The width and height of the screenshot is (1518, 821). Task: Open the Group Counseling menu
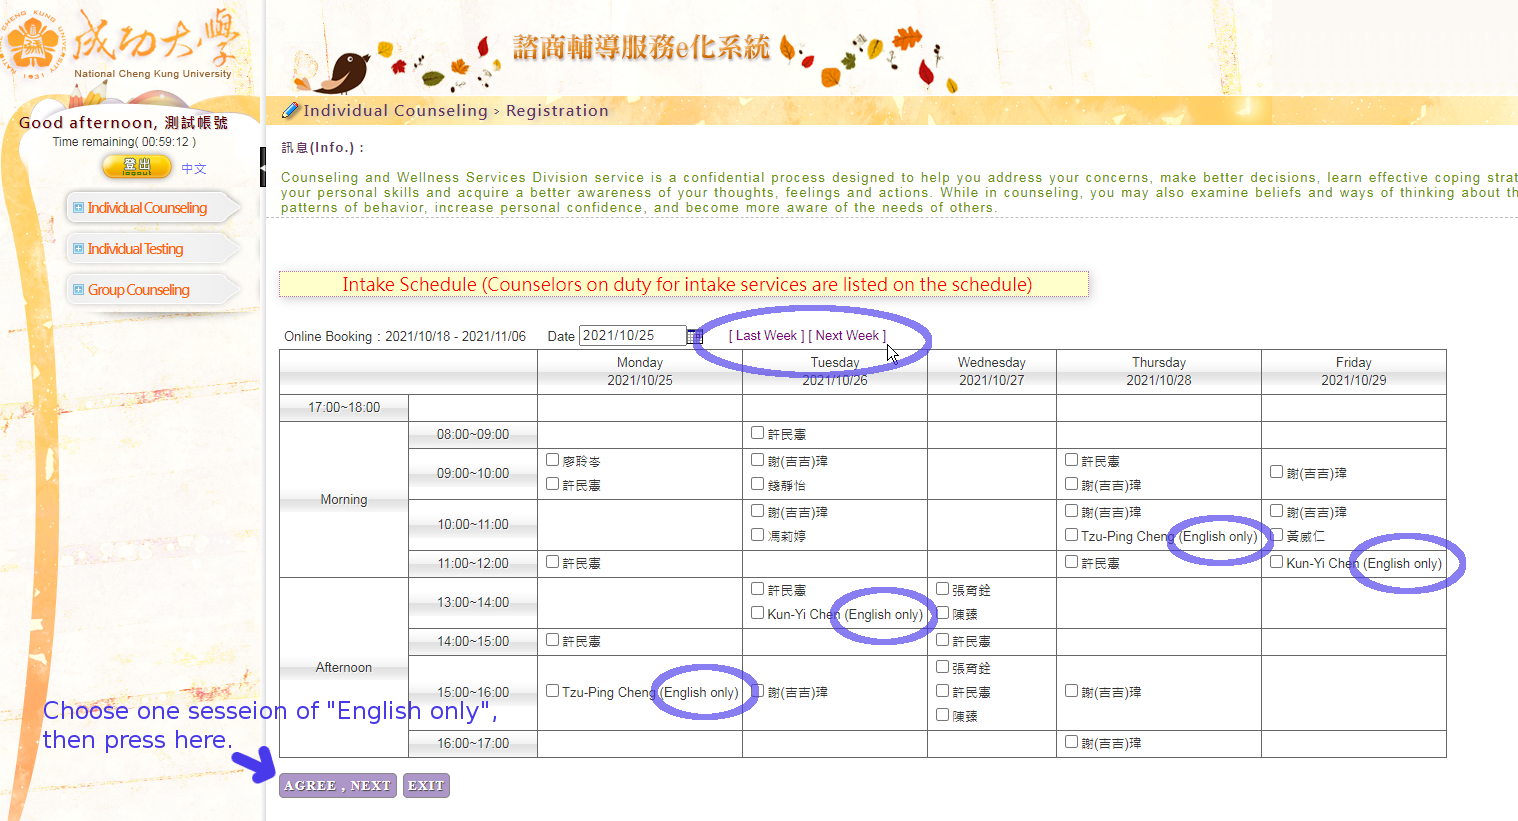(138, 290)
